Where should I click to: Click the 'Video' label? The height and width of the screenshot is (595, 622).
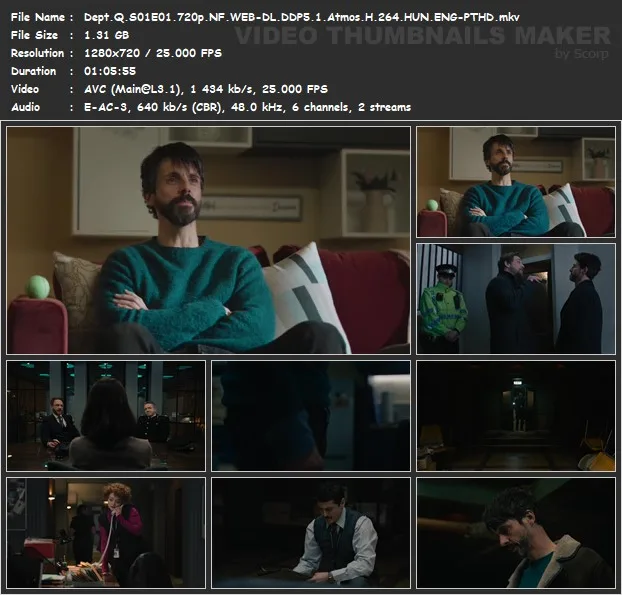[x=25, y=89]
